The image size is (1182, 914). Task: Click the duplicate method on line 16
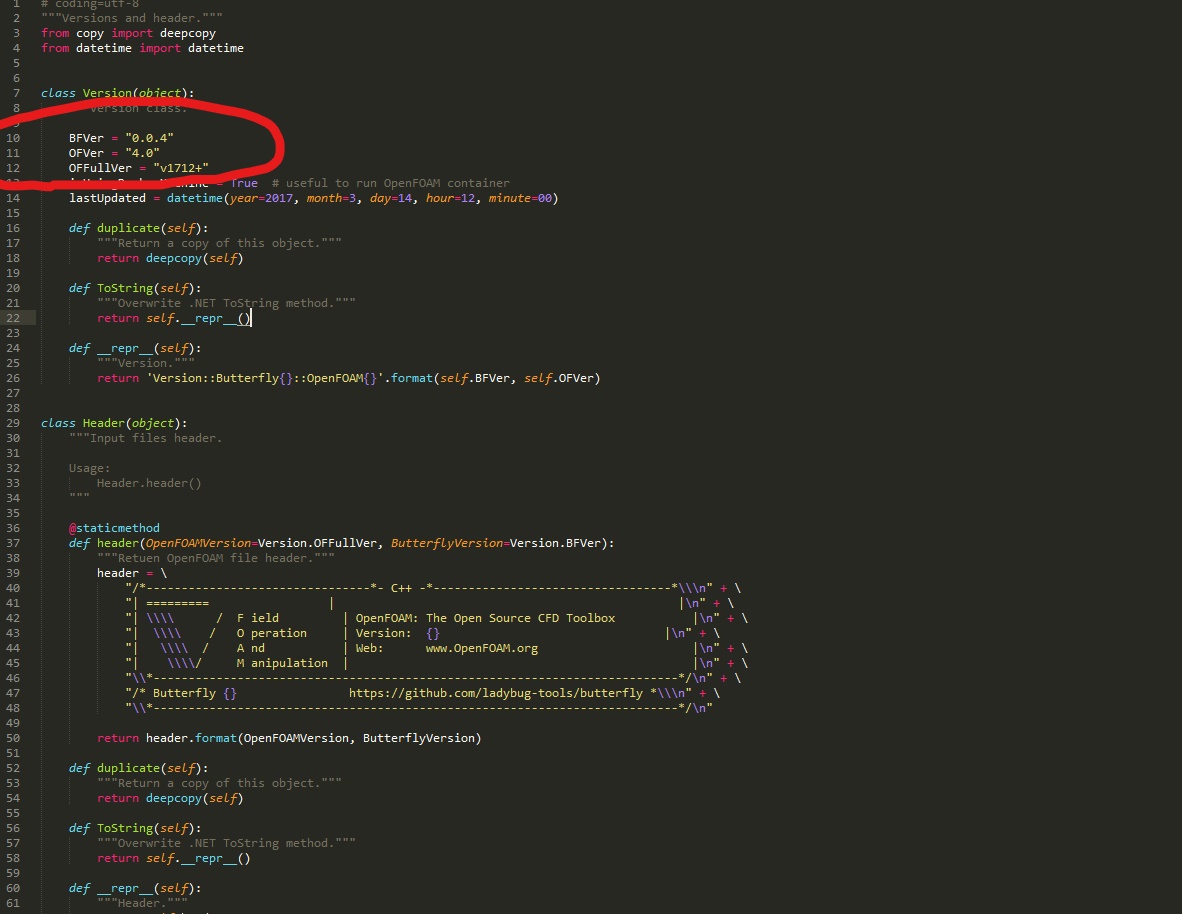click(x=128, y=228)
